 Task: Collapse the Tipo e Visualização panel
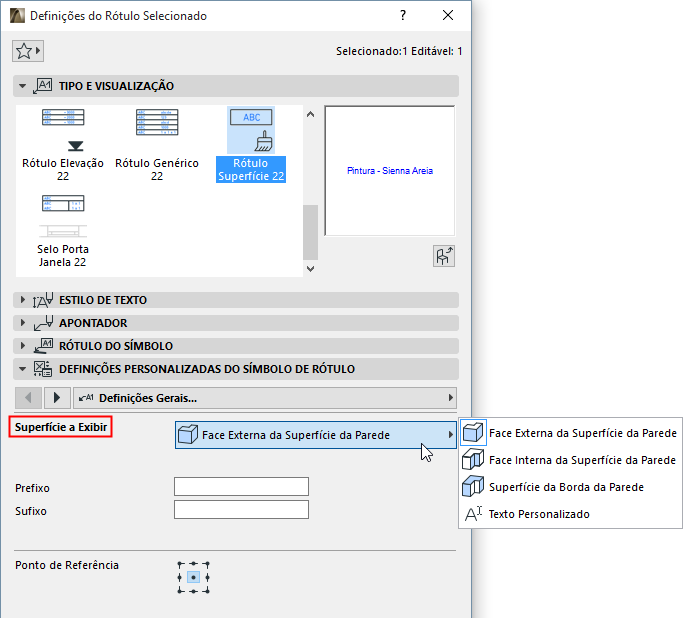click(x=22, y=86)
